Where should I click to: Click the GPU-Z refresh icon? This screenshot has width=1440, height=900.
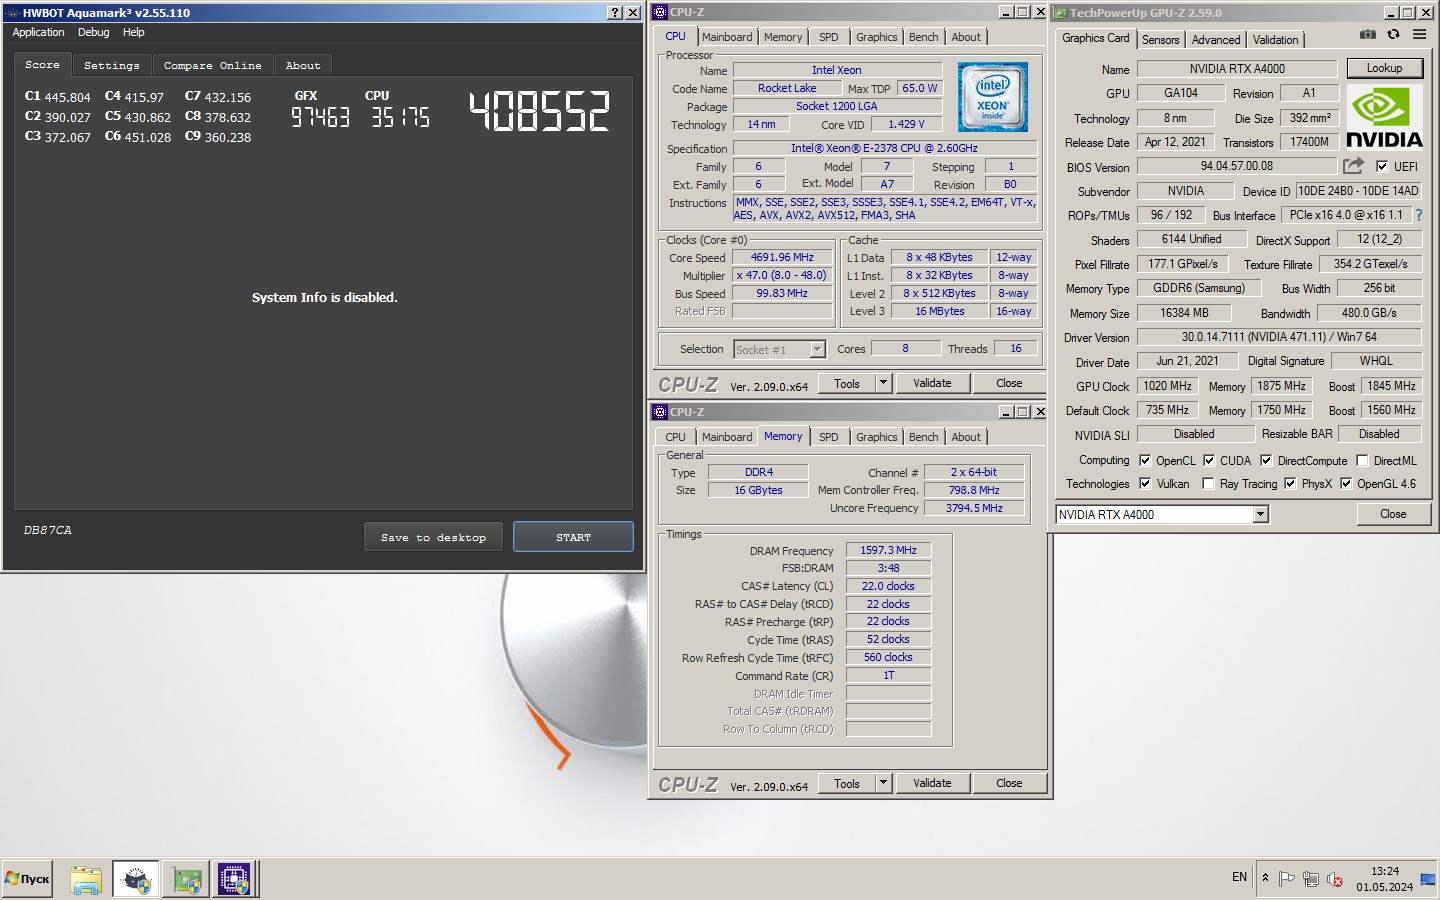[x=1393, y=34]
